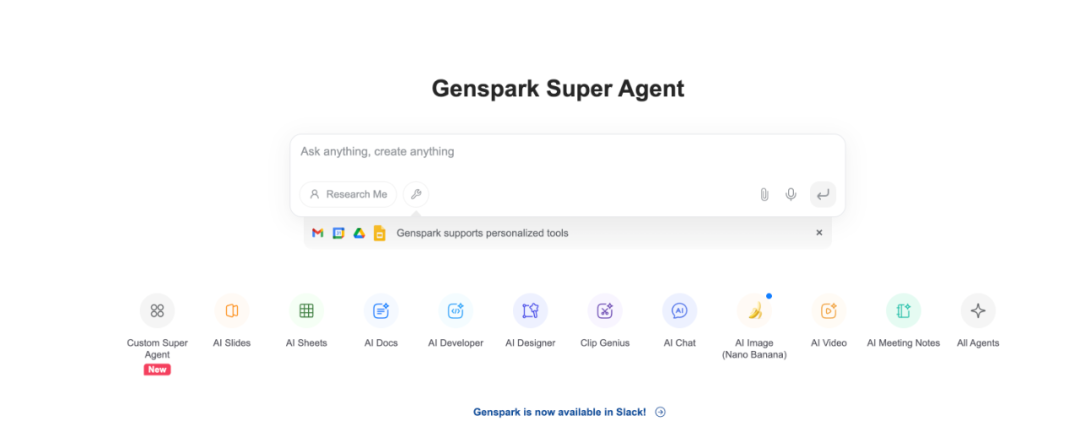Dismiss the personalized tools banner
The height and width of the screenshot is (443, 1080).
[x=819, y=233]
